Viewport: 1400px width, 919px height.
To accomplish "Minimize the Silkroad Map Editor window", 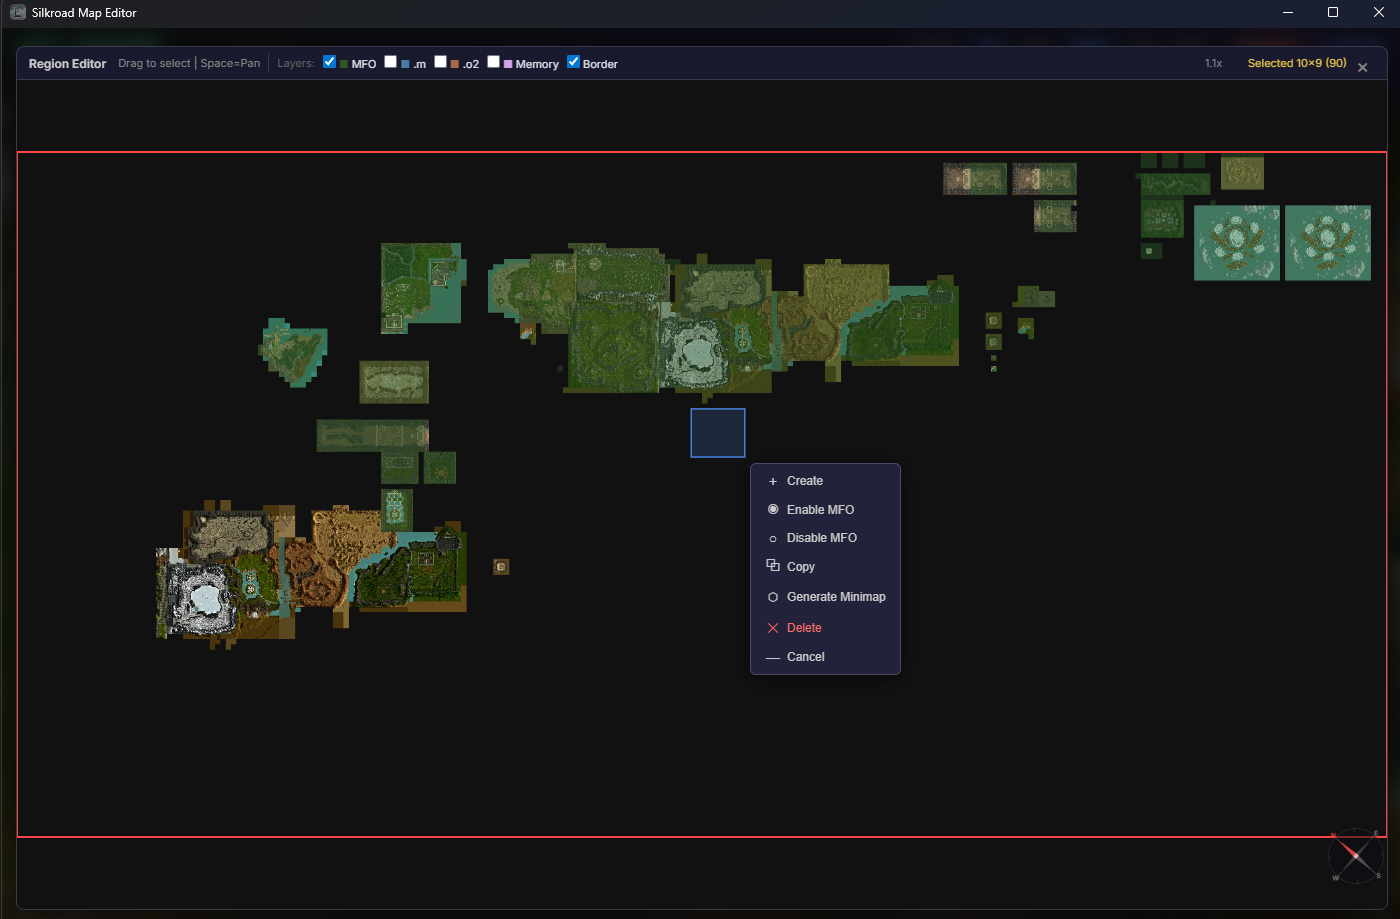I will pyautogui.click(x=1288, y=12).
